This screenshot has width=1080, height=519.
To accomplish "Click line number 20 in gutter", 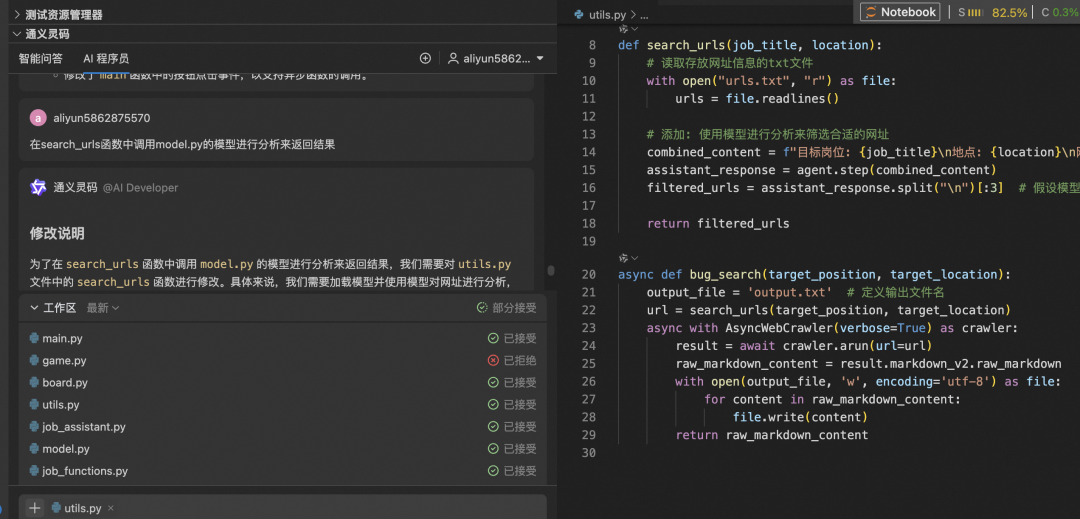I will point(588,275).
